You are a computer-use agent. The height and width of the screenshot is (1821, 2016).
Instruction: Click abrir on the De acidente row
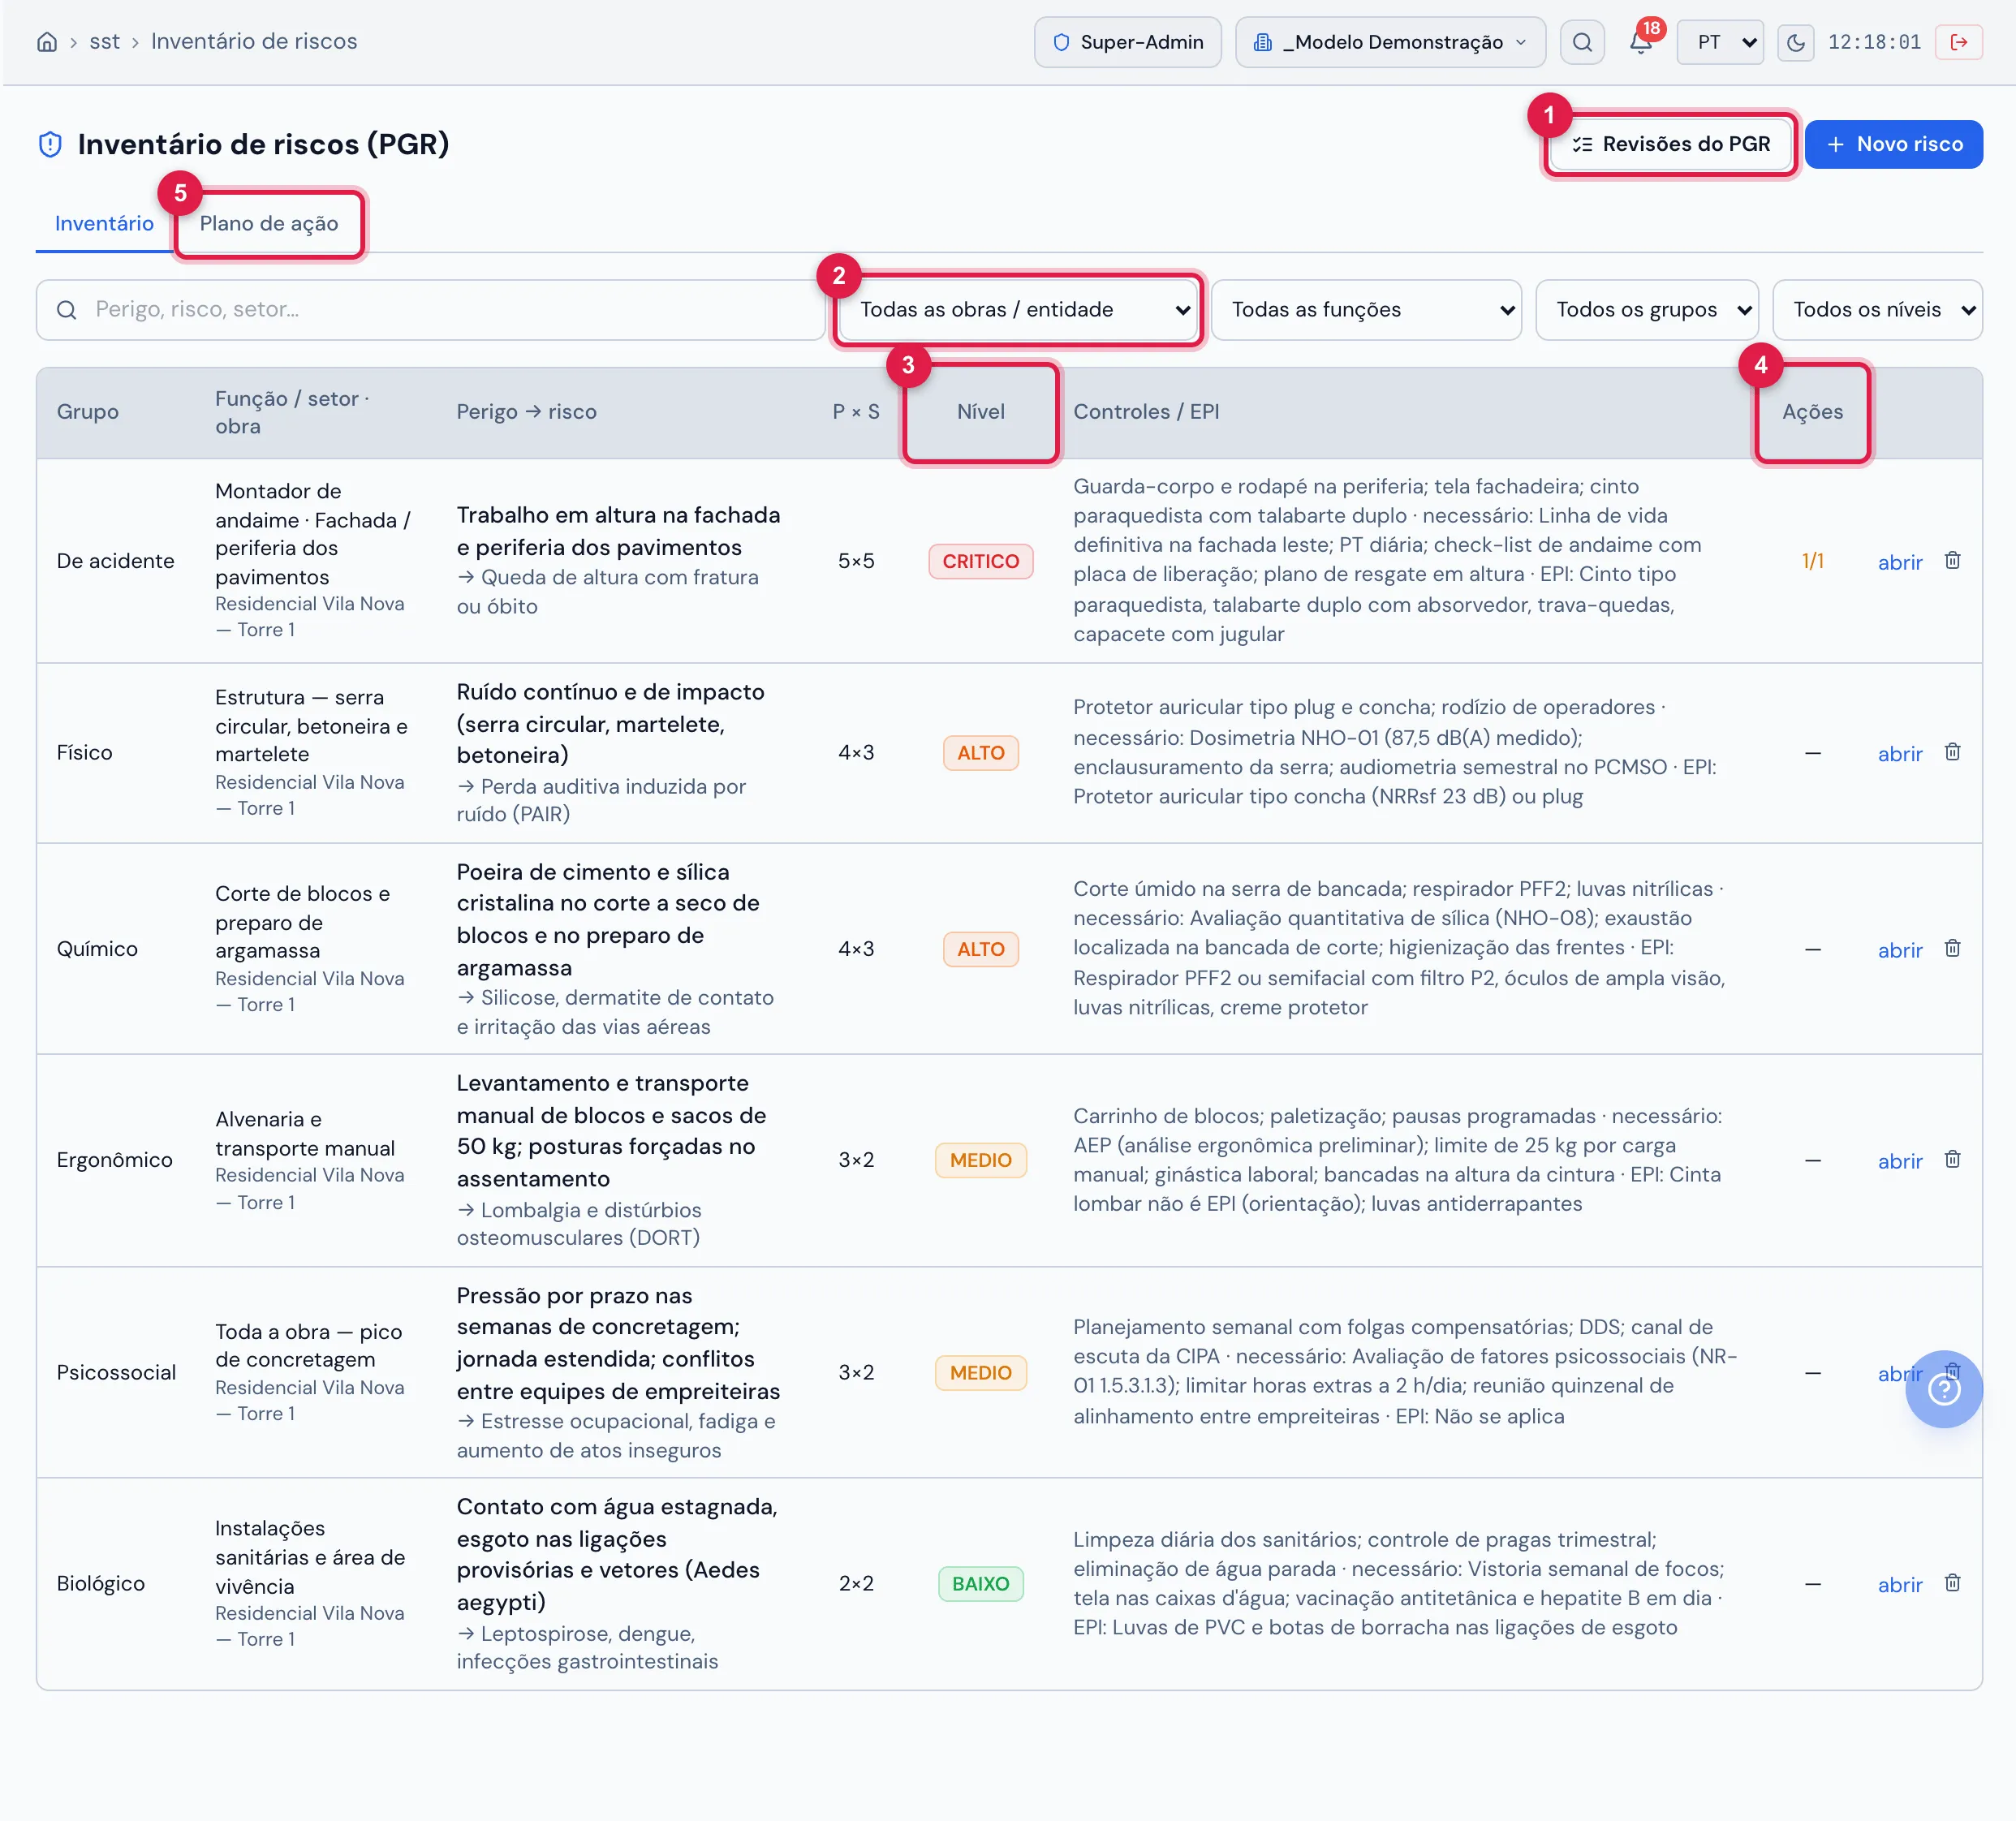(1899, 562)
